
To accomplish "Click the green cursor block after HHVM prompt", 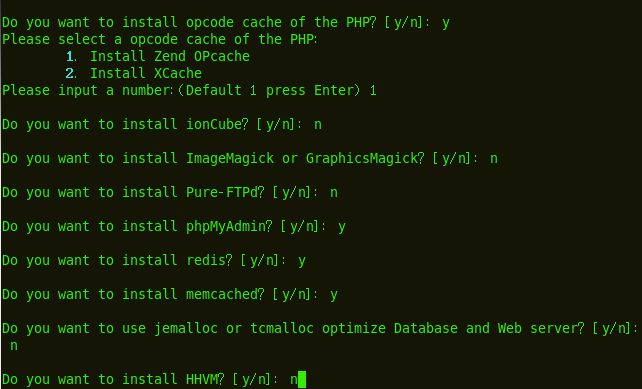I will click(x=302, y=380).
